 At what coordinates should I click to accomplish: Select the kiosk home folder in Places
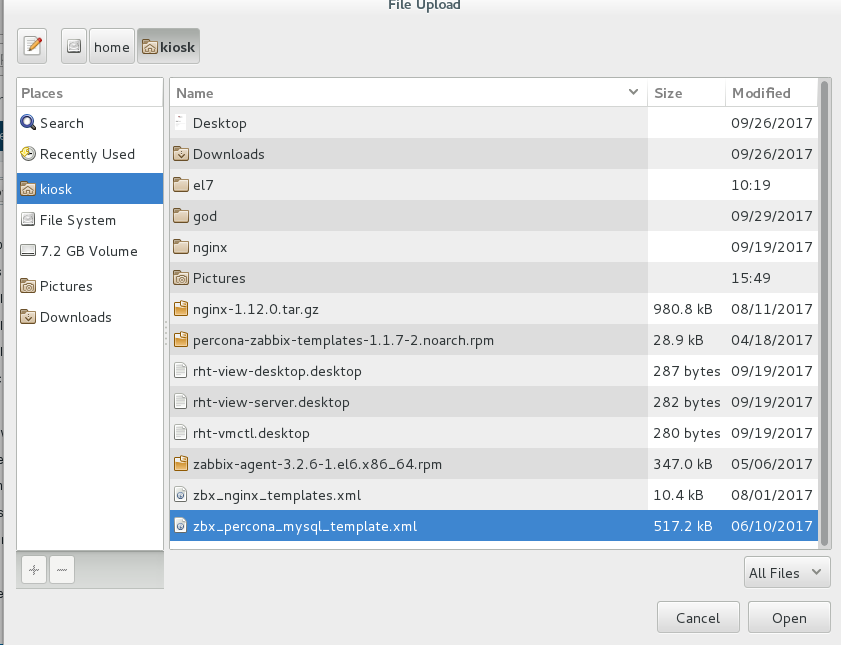tap(90, 189)
